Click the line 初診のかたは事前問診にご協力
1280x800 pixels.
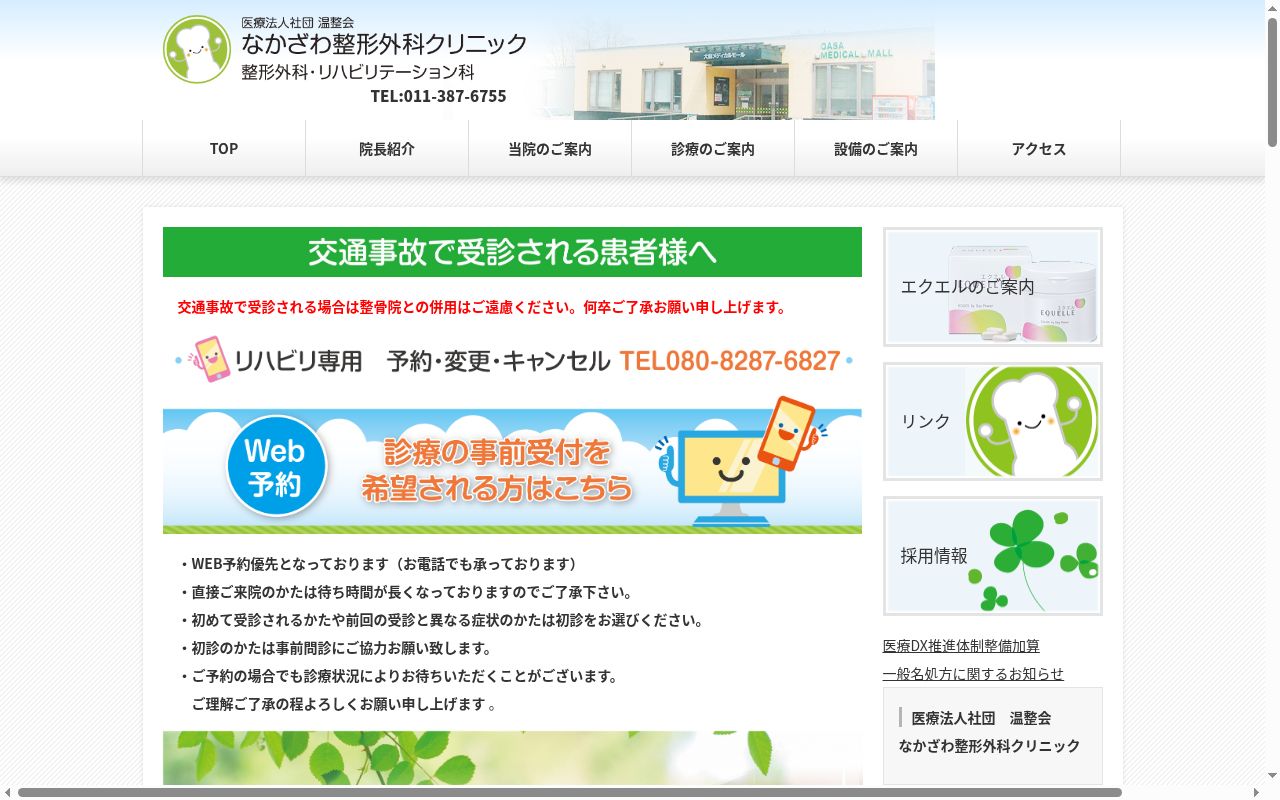[x=336, y=648]
